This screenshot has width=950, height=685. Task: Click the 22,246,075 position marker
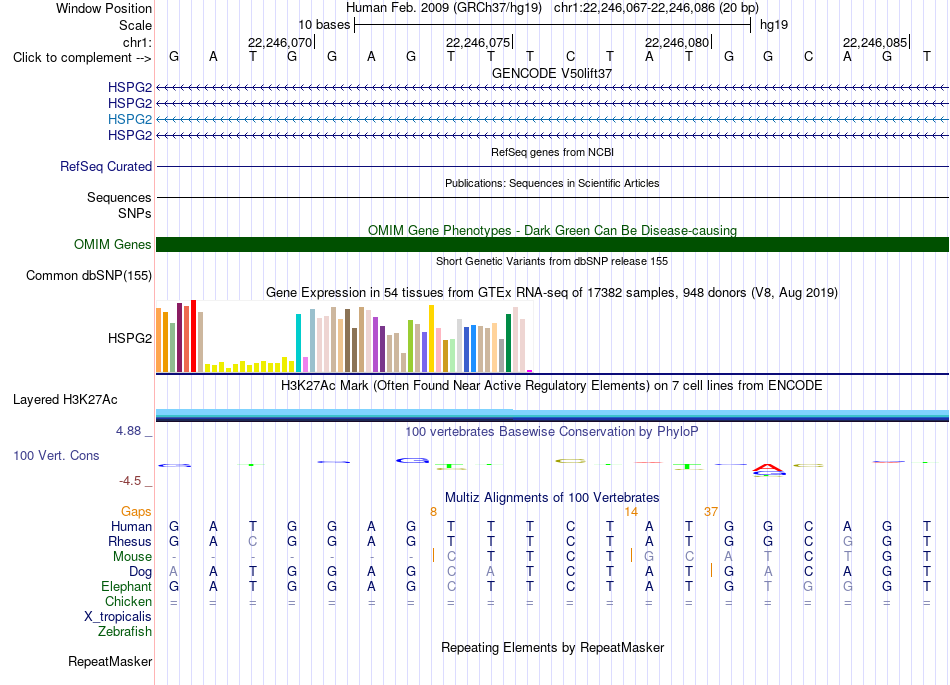pyautogui.click(x=479, y=42)
